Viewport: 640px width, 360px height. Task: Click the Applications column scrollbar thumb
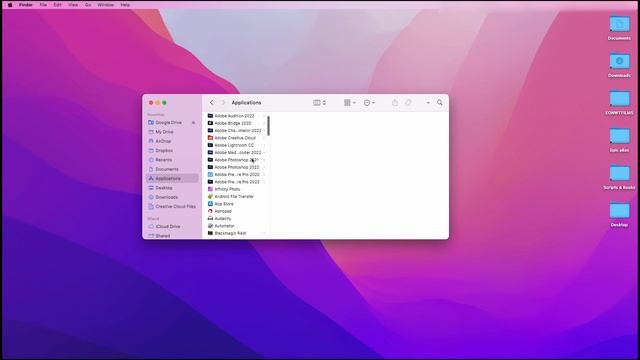[269, 126]
